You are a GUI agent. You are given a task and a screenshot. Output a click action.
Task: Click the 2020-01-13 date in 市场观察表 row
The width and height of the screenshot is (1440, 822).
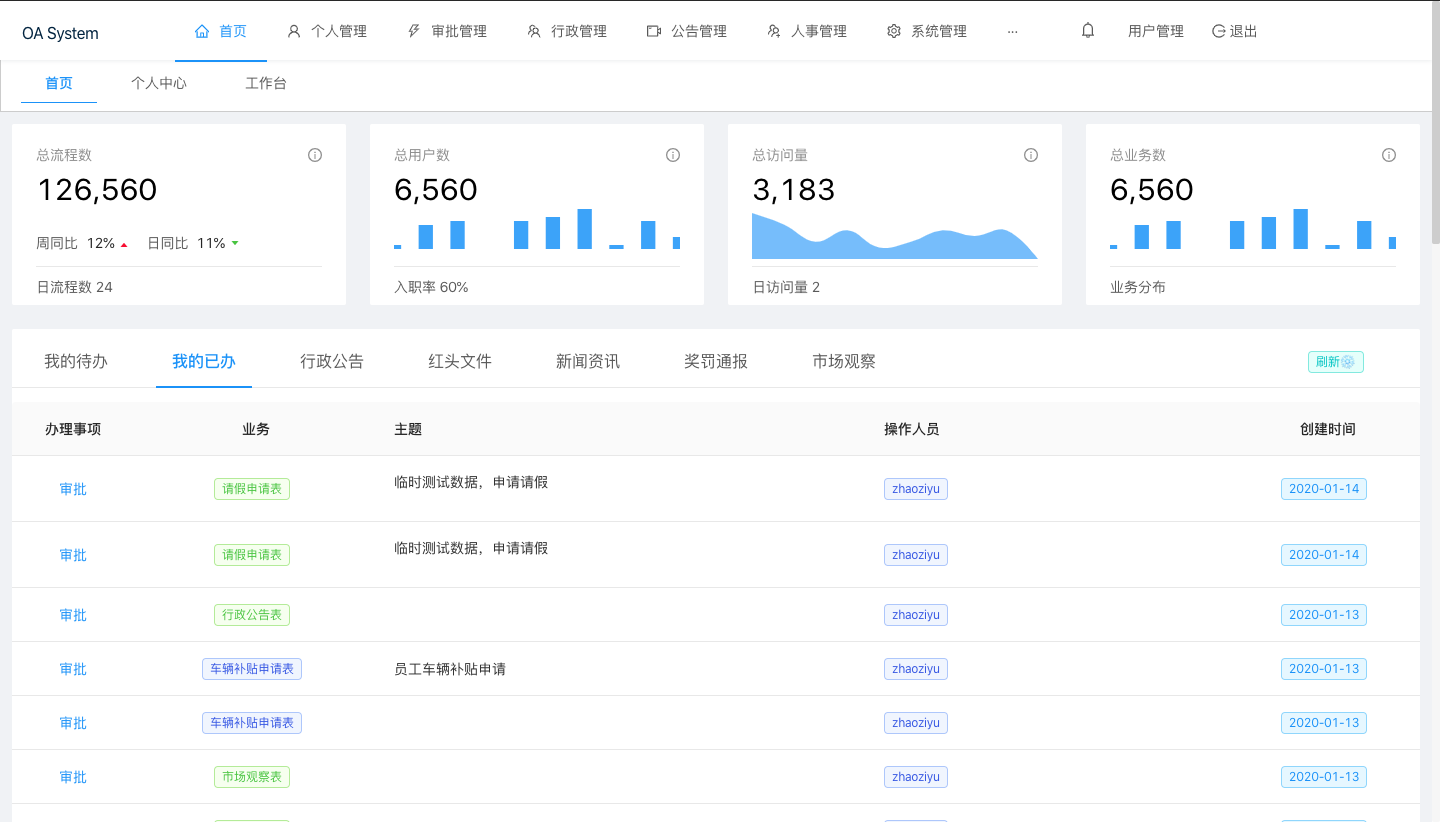tap(1324, 777)
